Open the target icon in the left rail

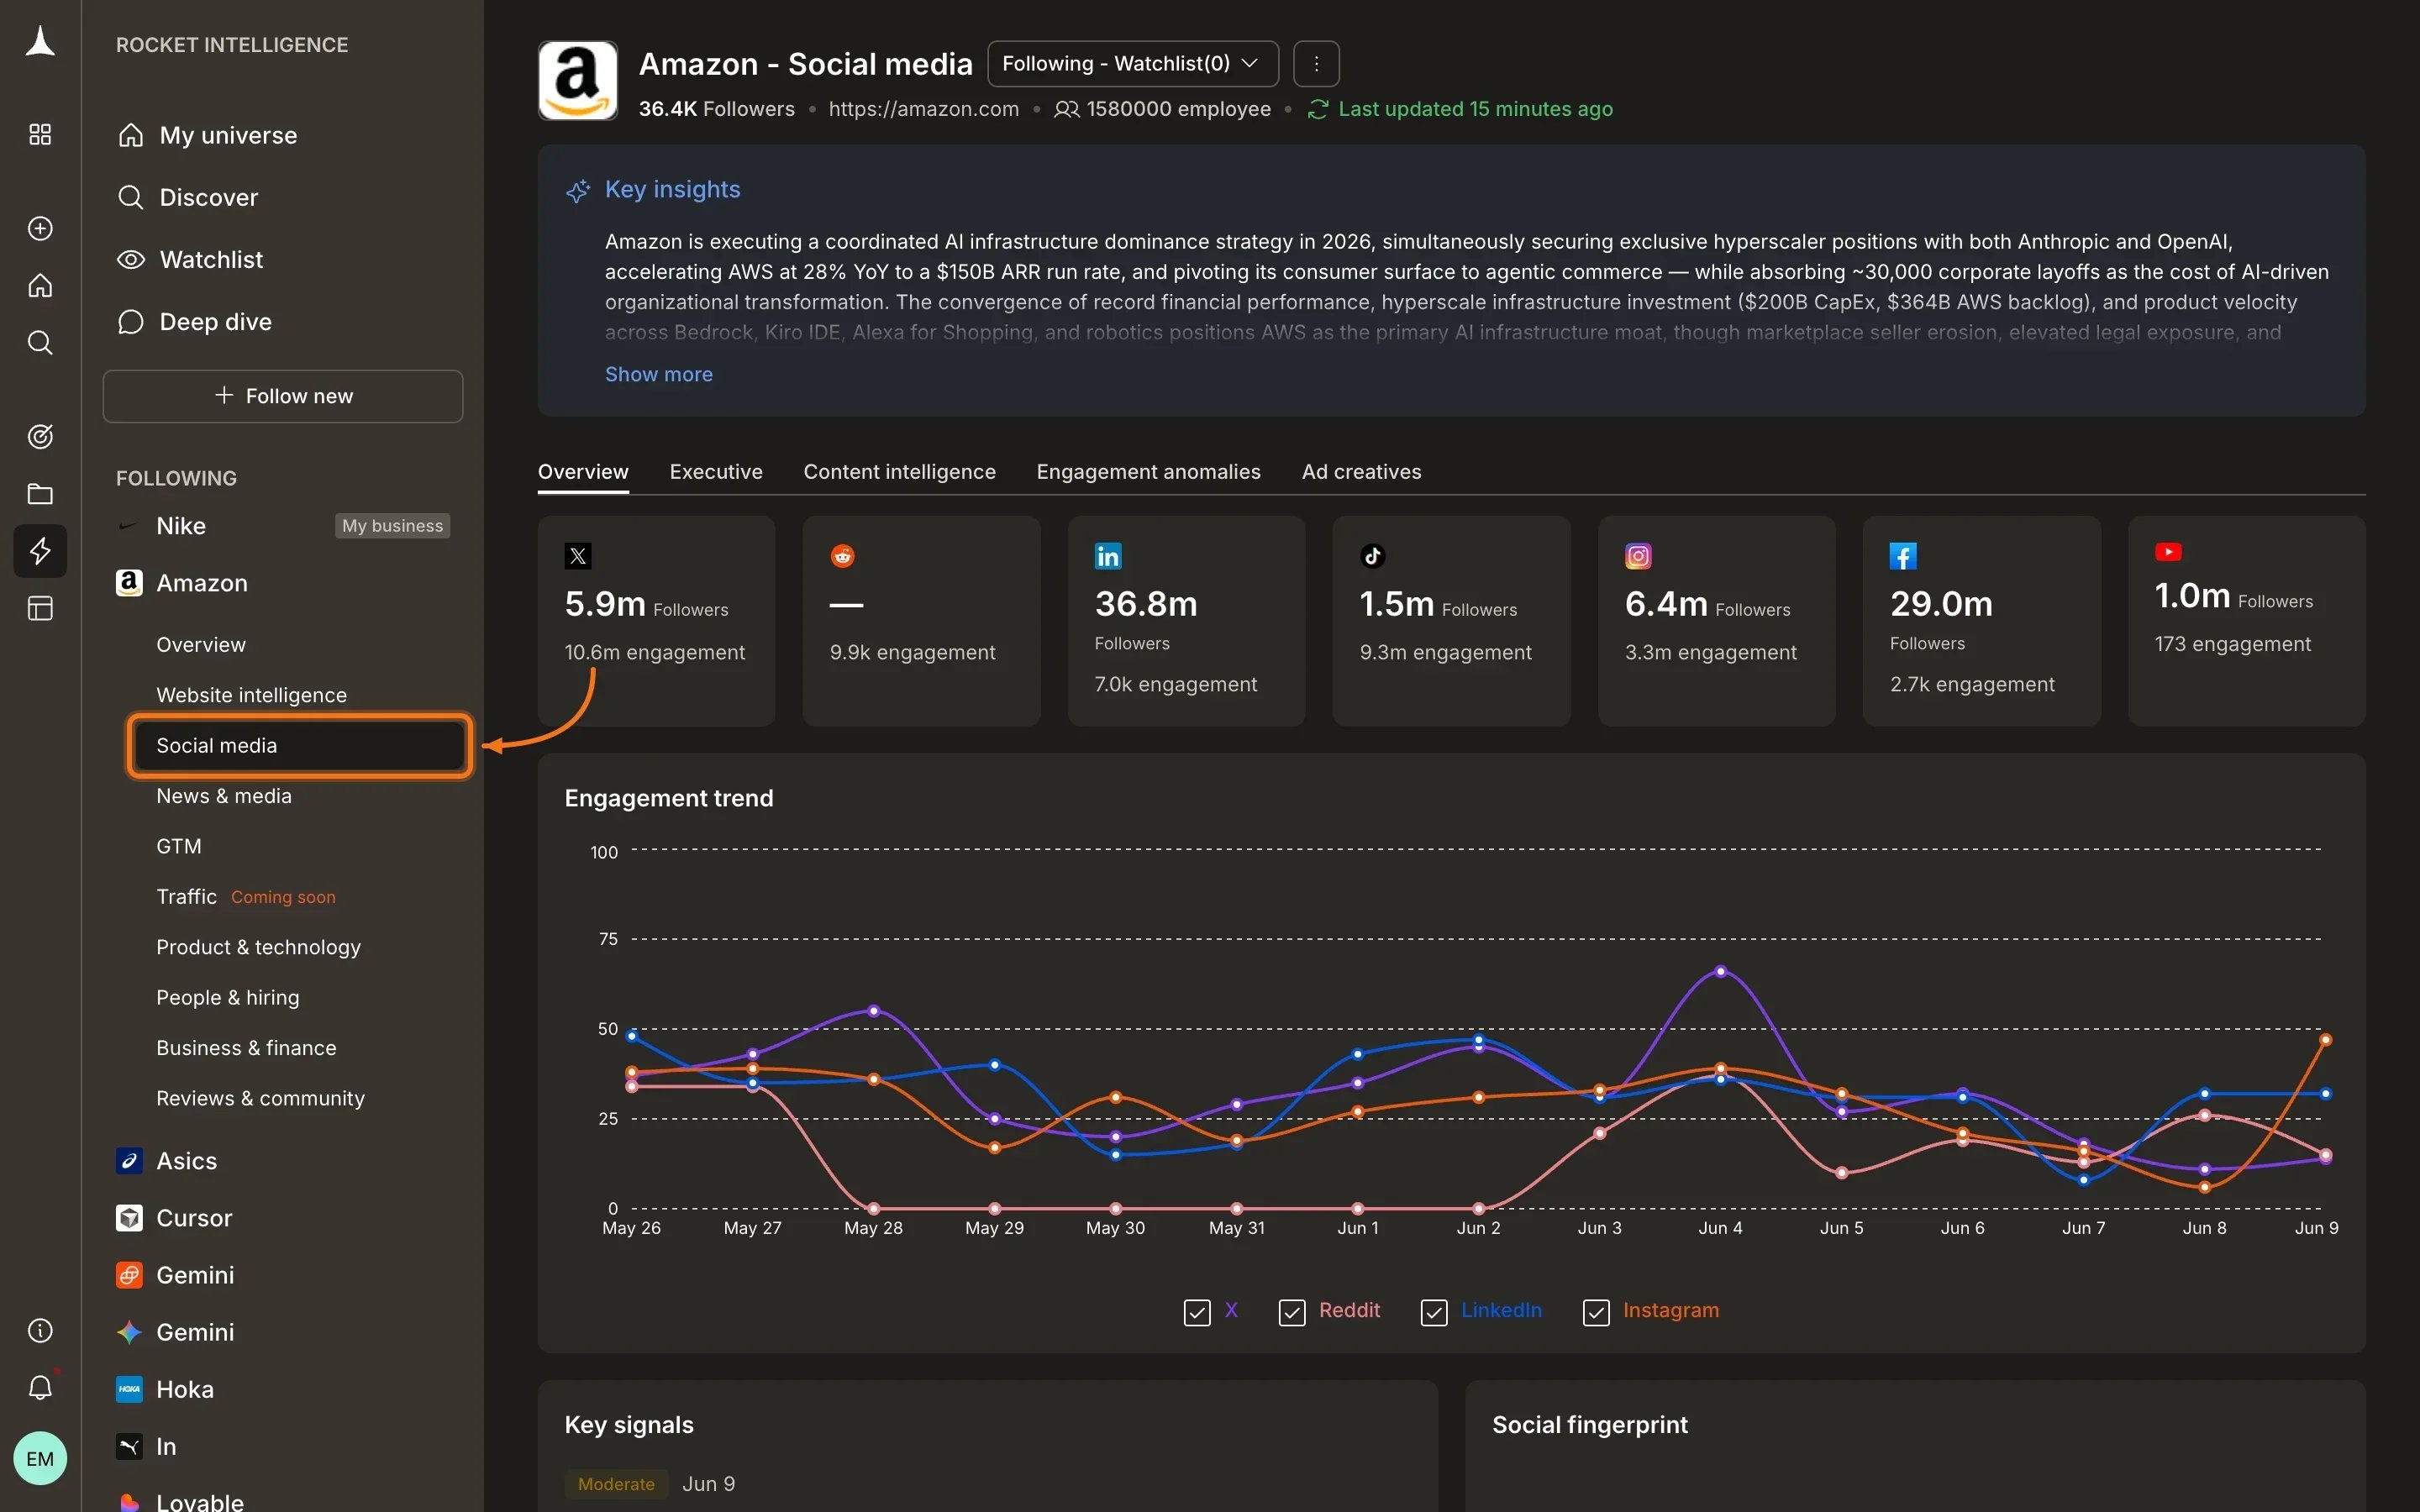tap(40, 436)
